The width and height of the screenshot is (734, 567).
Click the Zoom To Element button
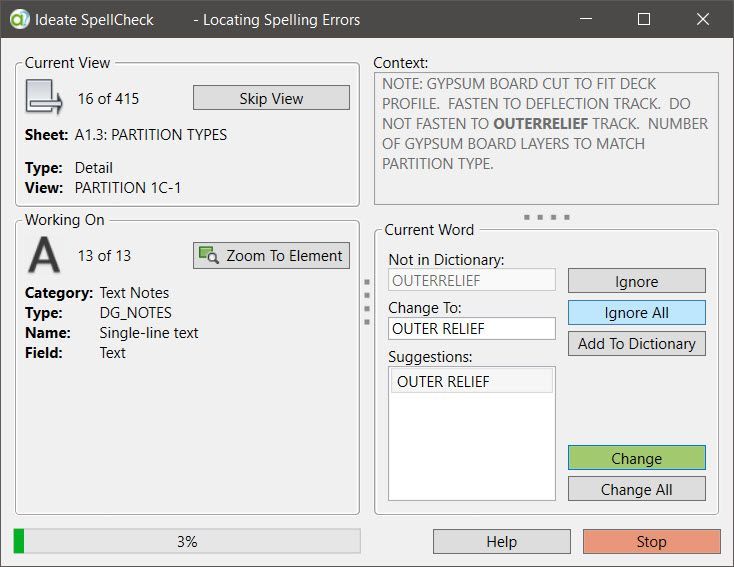click(x=272, y=256)
